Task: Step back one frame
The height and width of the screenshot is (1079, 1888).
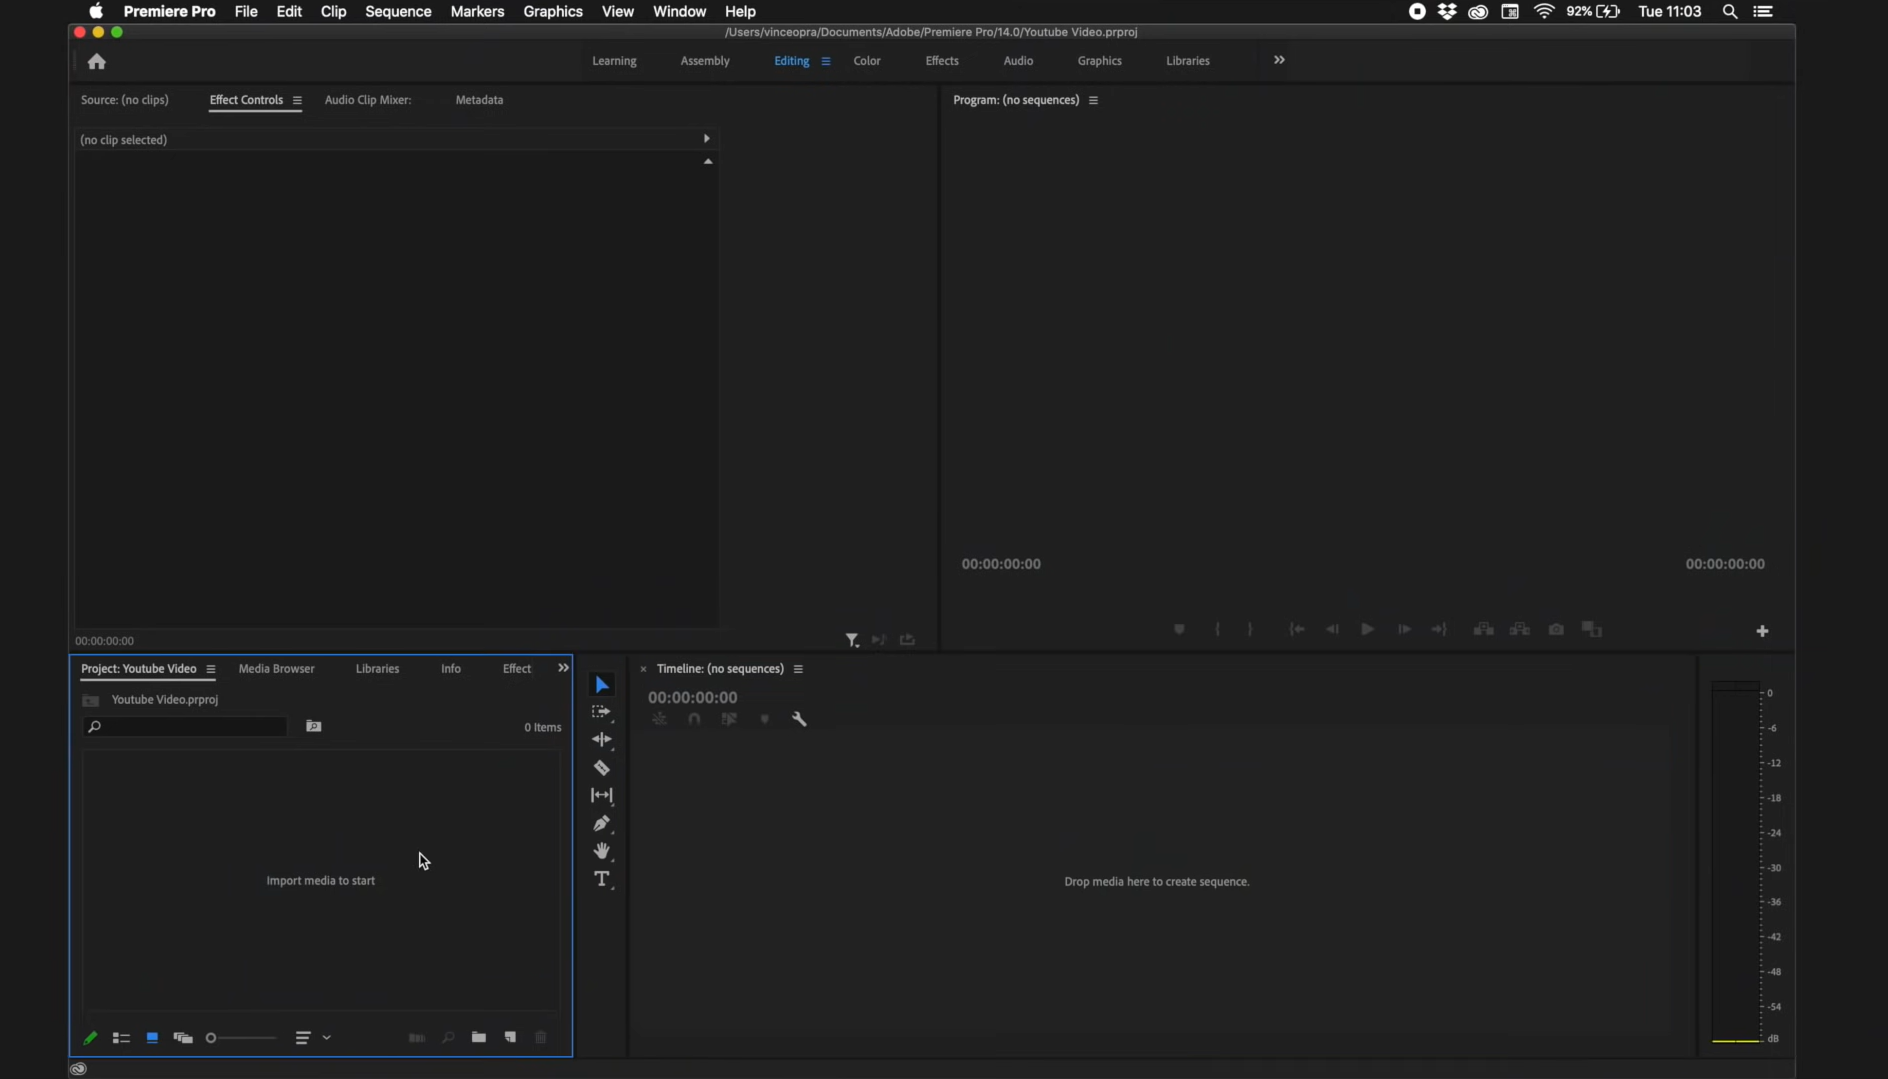Action: (x=1332, y=629)
